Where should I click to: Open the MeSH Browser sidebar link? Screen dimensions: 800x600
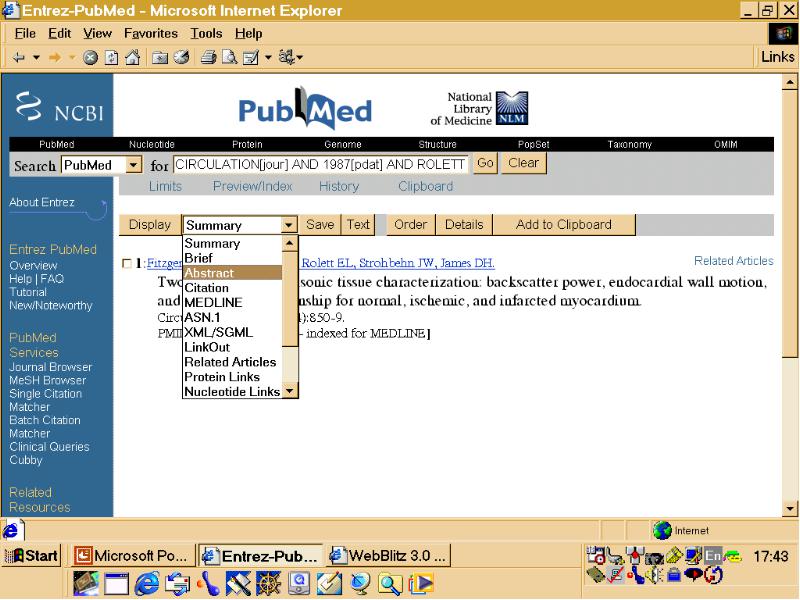pos(47,381)
